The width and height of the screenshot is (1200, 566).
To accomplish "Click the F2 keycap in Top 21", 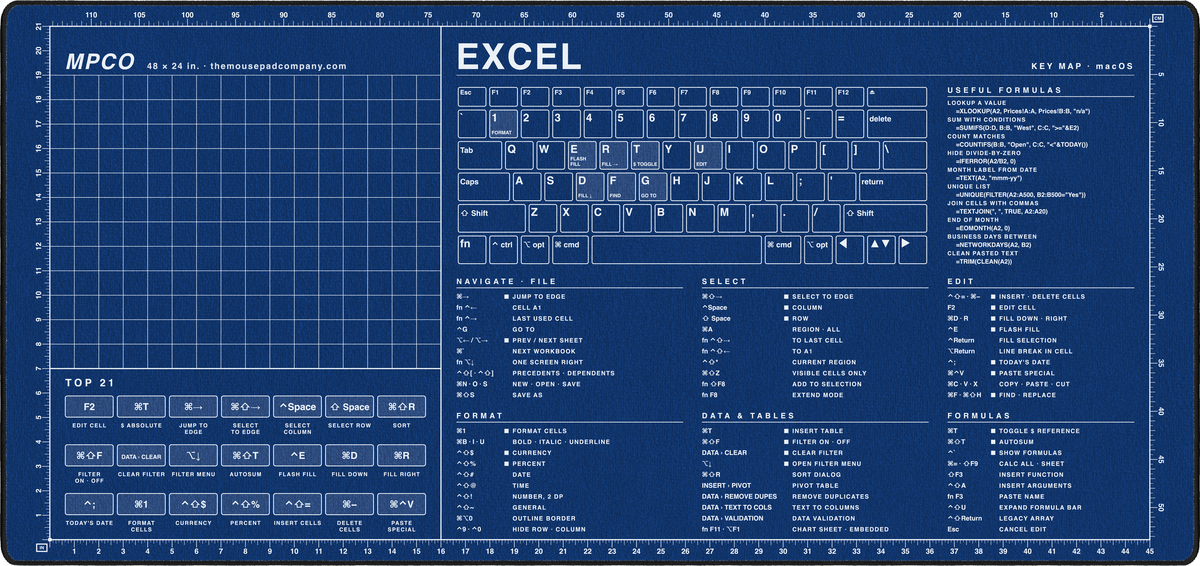I will click(x=89, y=407).
